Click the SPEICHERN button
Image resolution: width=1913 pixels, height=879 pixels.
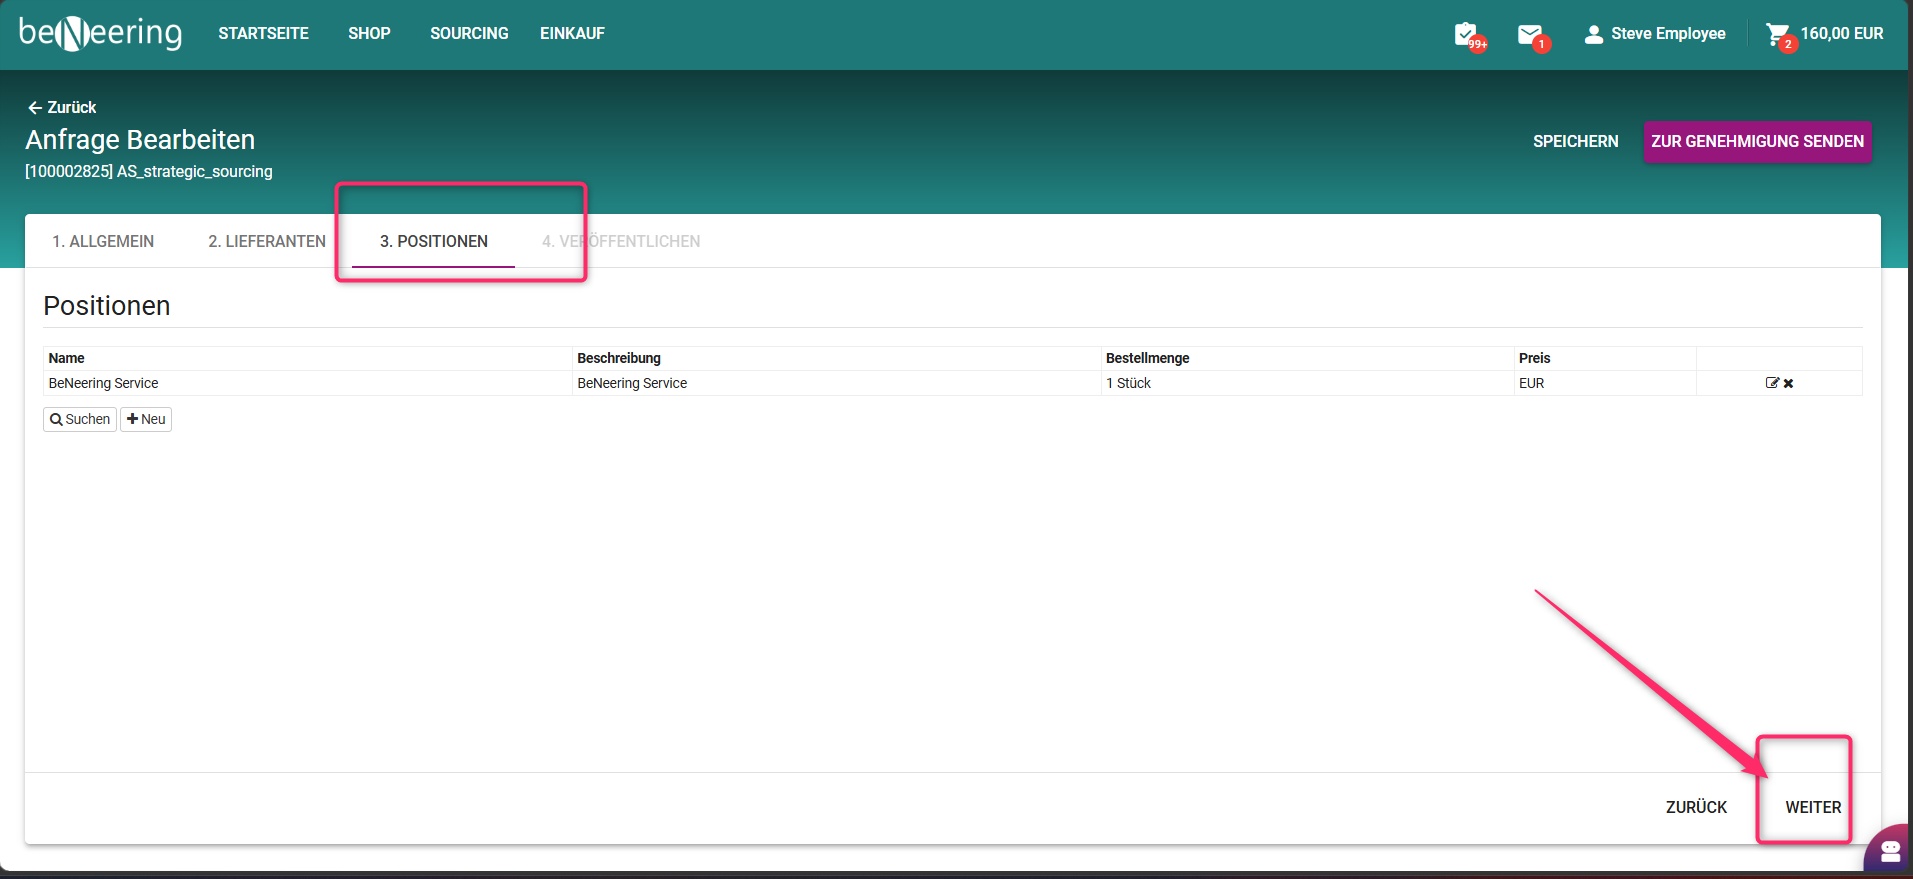pyautogui.click(x=1576, y=141)
